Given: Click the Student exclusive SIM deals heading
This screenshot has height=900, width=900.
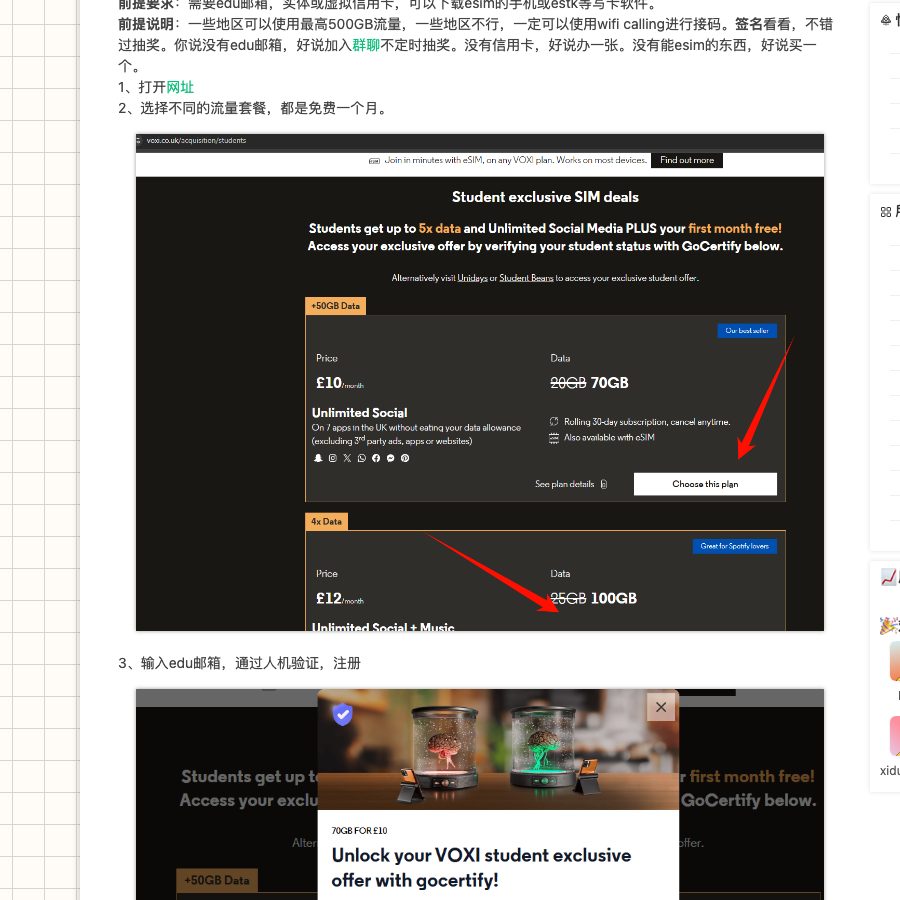Looking at the screenshot, I should coord(545,197).
